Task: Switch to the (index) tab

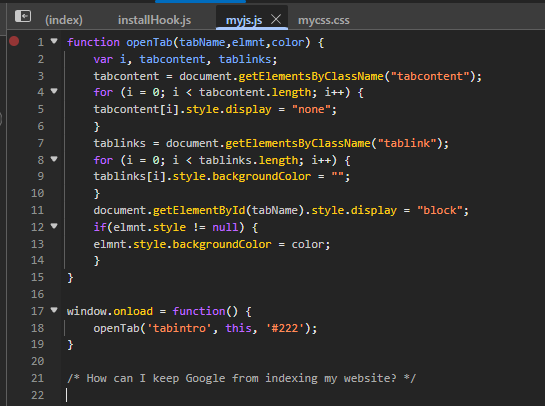Action: (x=64, y=20)
